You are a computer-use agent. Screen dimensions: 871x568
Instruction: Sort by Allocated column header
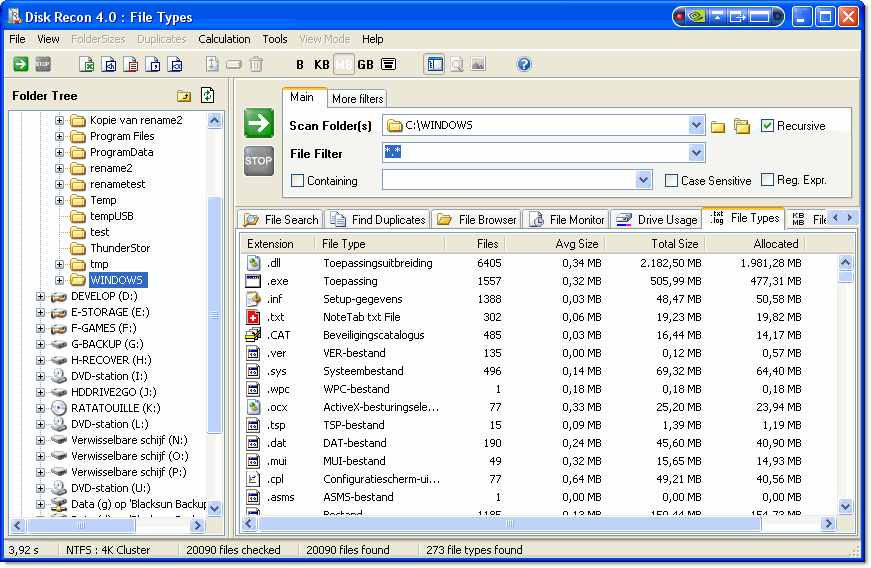coord(755,244)
